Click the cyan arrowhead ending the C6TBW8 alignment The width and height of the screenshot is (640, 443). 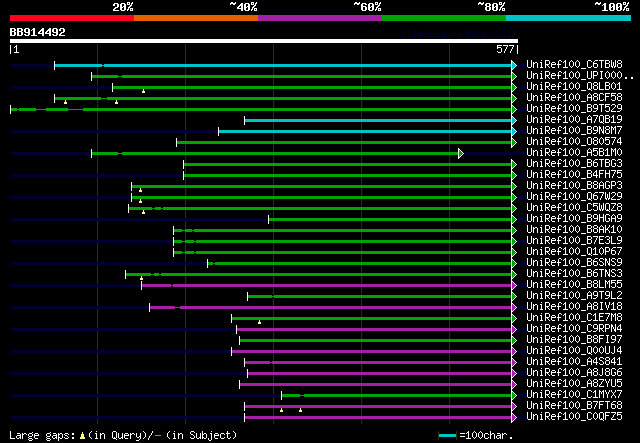coord(514,65)
